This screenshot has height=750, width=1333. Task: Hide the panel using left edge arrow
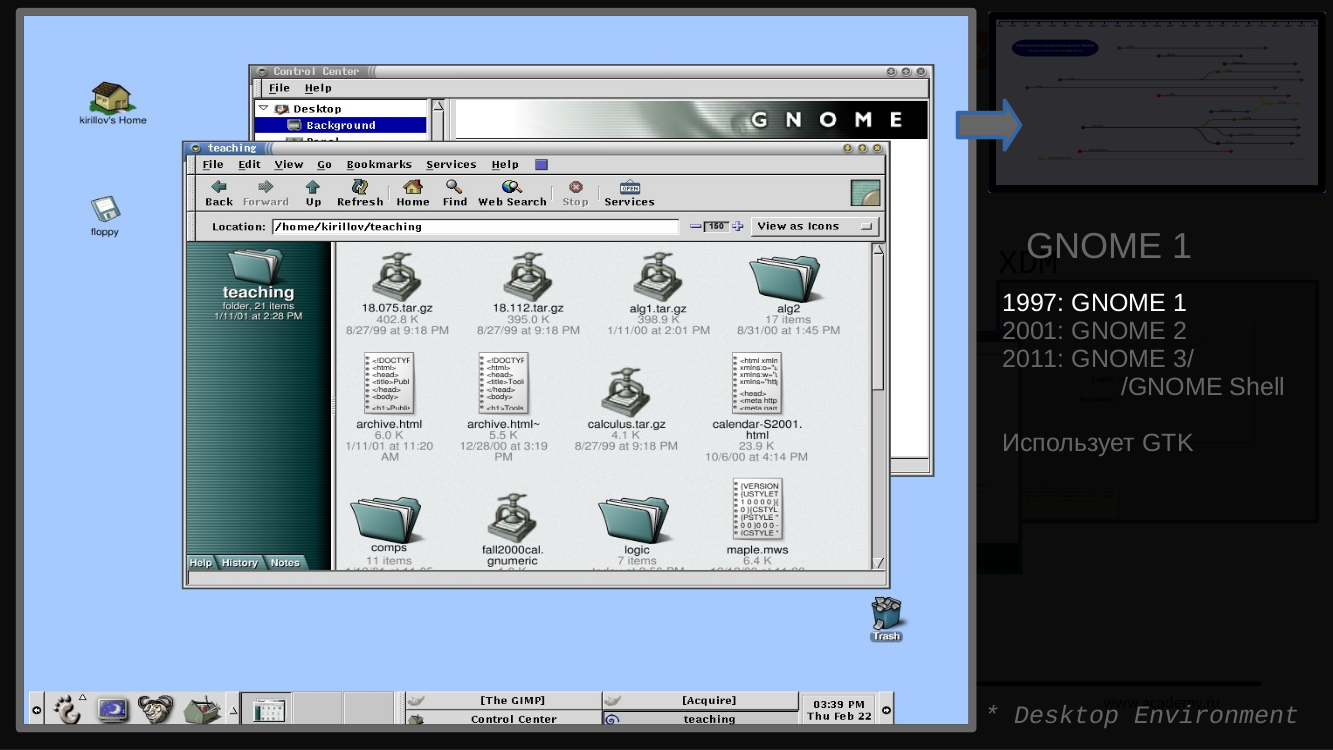pos(36,709)
